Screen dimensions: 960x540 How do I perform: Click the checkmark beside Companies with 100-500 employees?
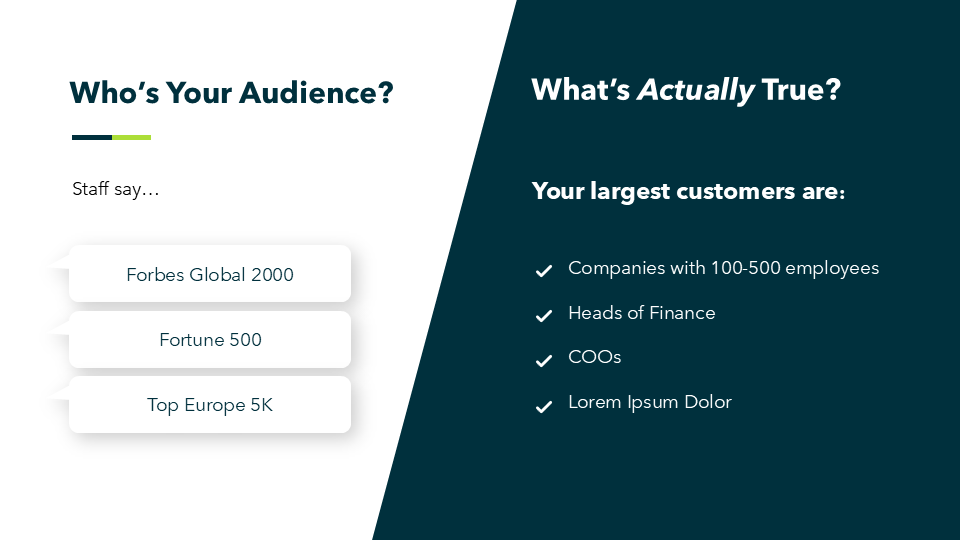point(544,271)
